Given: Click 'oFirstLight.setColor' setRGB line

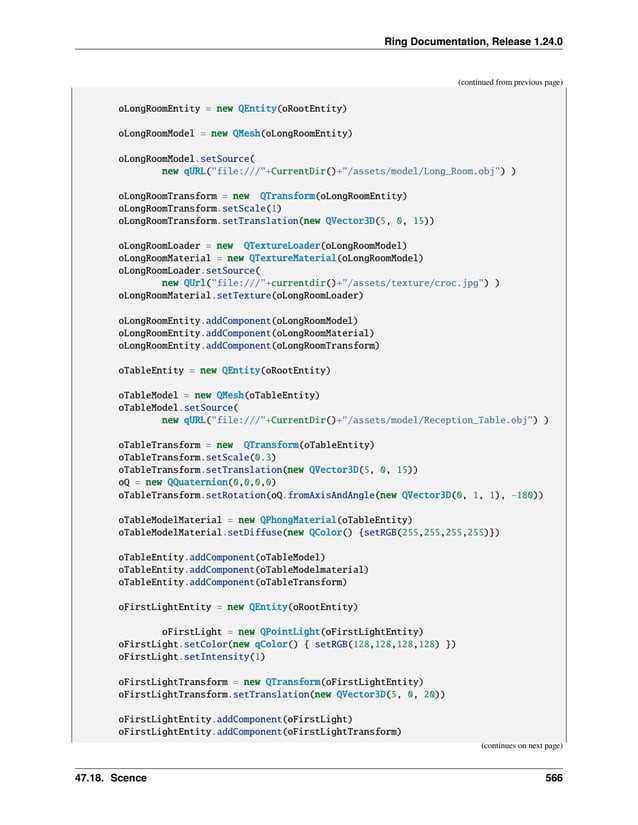Looking at the screenshot, I should pos(287,645).
